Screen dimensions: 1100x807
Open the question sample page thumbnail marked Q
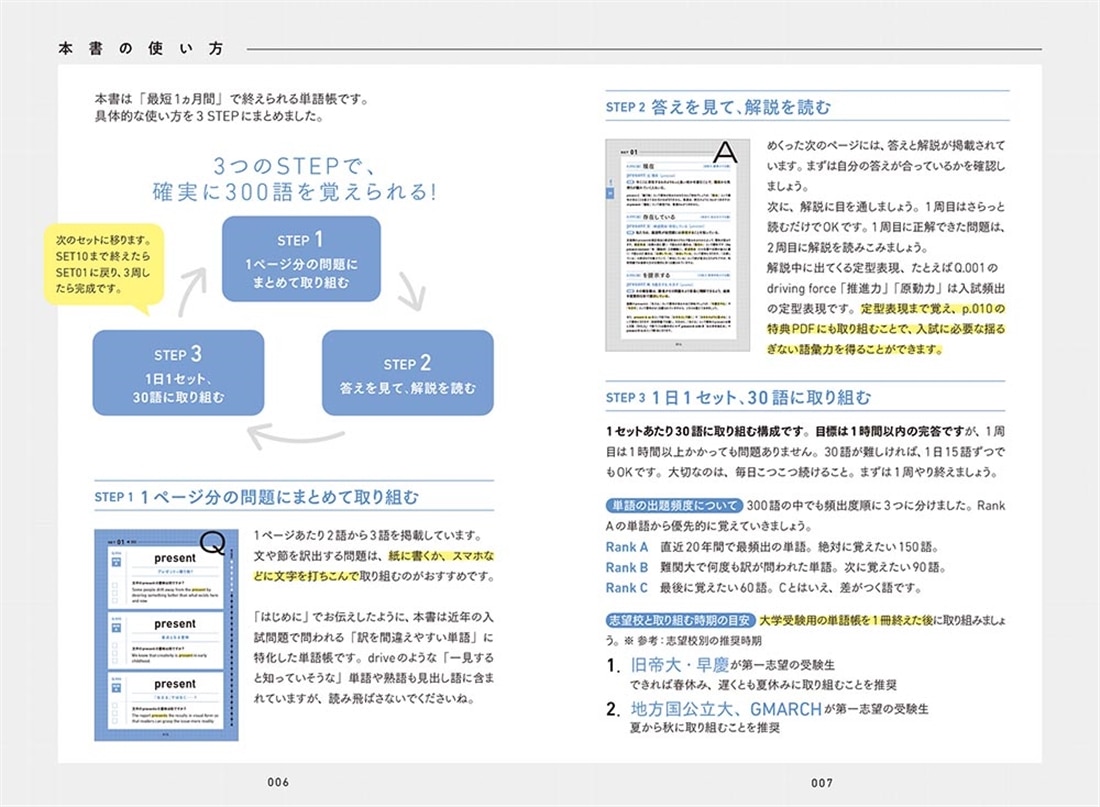166,635
